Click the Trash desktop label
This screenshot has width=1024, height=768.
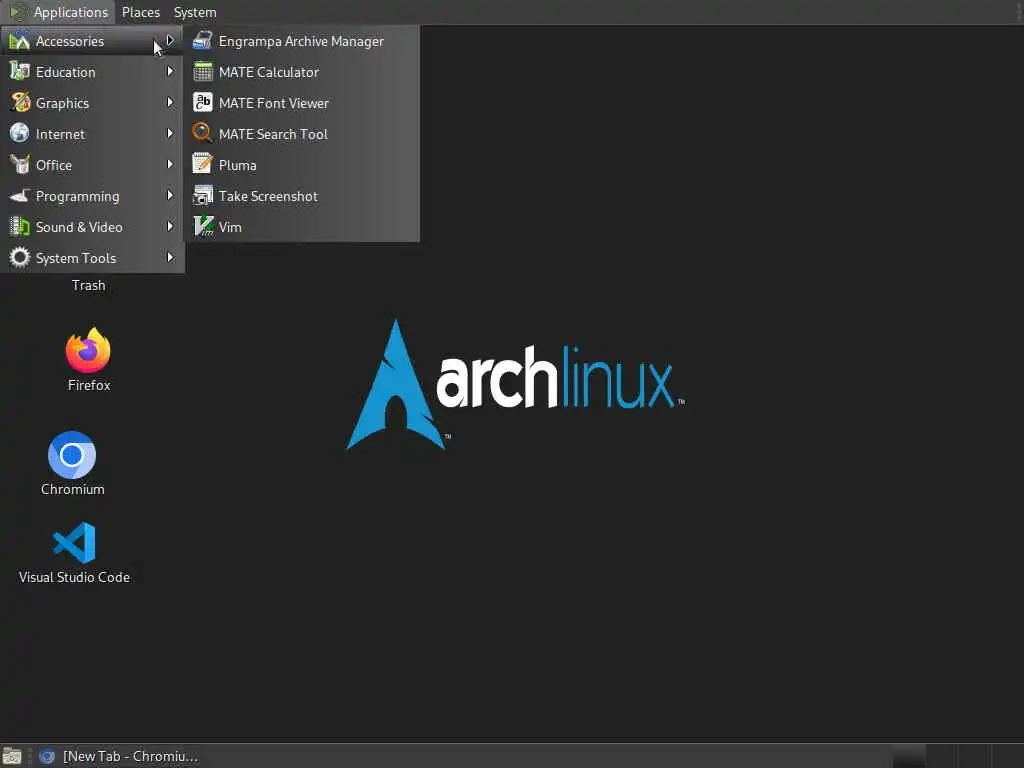pos(88,285)
